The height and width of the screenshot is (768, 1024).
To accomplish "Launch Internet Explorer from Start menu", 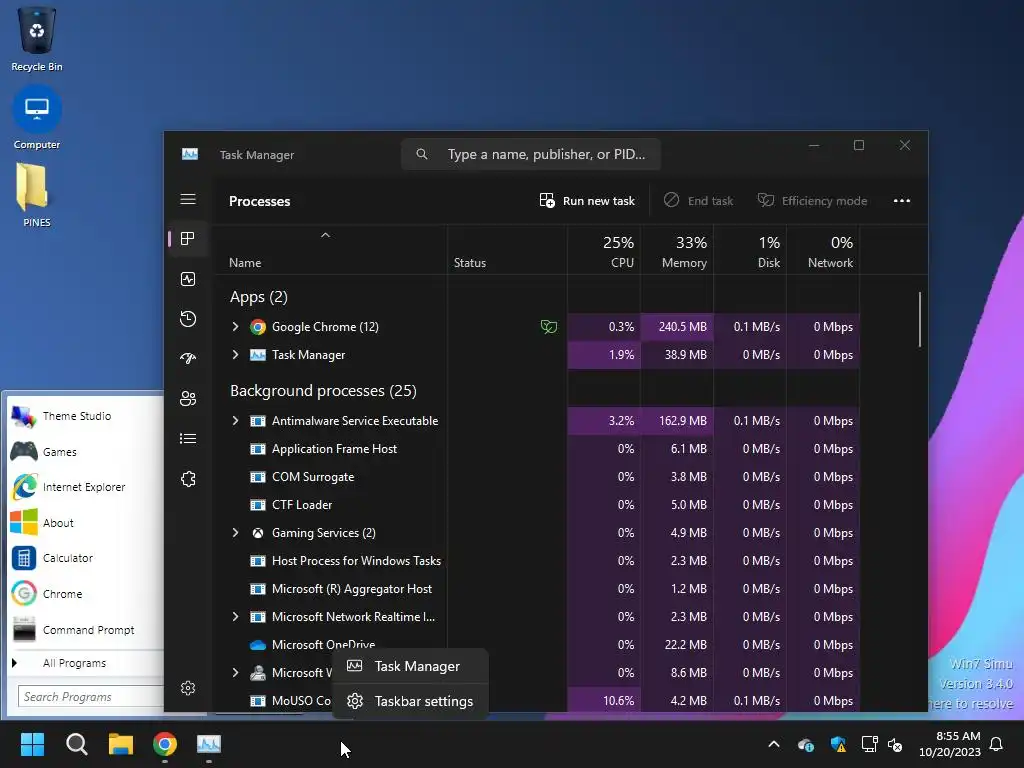I will click(x=84, y=487).
